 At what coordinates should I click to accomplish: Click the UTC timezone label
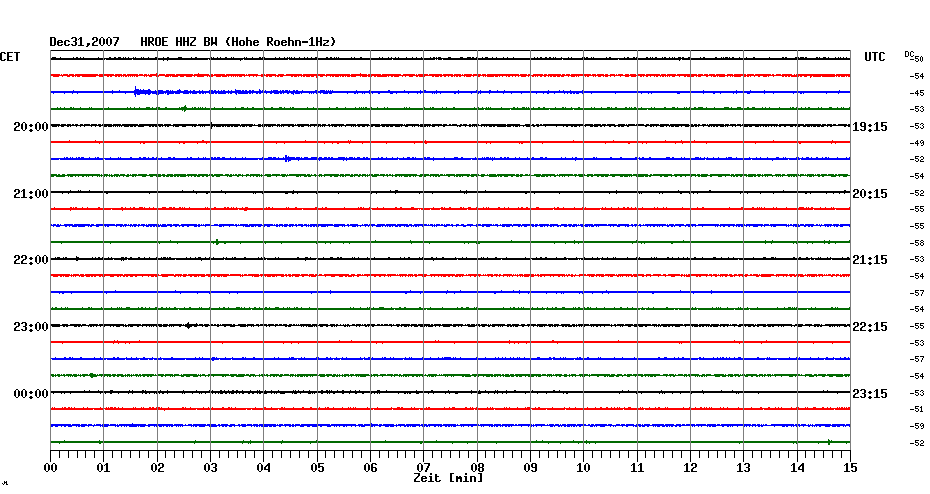coord(875,57)
